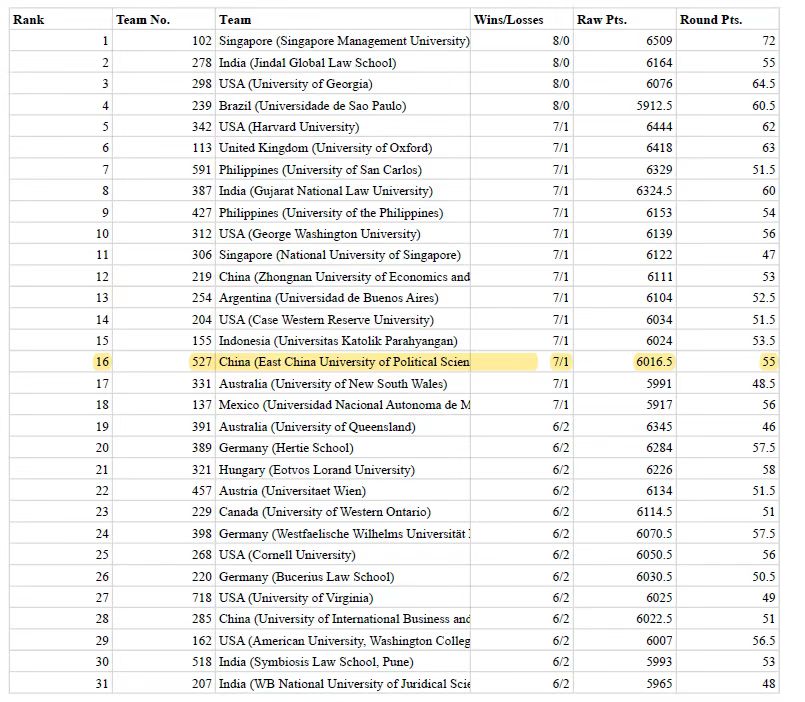Select Philippines University of the Philippines cell
Screen dimensions: 805x702
(342, 212)
